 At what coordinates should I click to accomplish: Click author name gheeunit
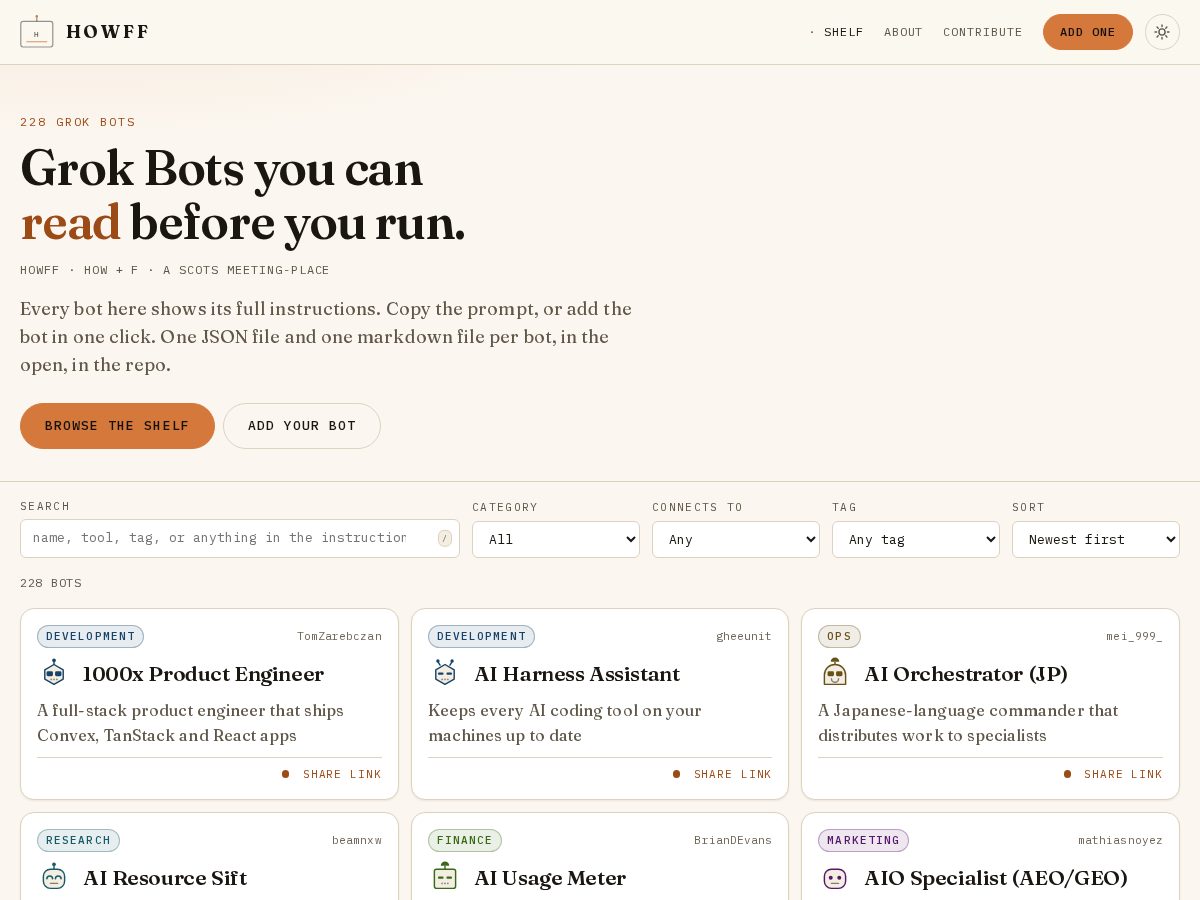[x=744, y=636]
